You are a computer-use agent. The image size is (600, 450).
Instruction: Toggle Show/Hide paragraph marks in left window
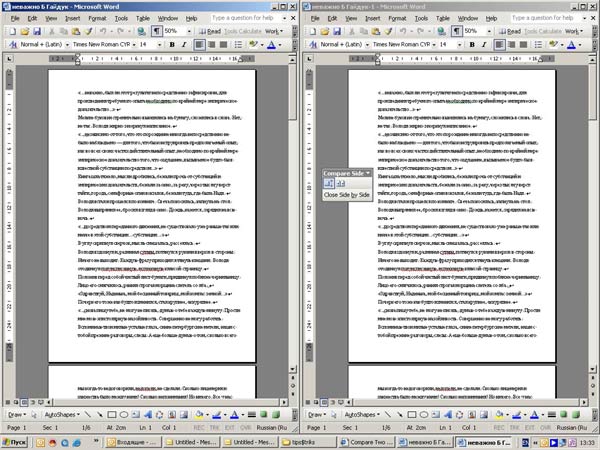point(156,31)
